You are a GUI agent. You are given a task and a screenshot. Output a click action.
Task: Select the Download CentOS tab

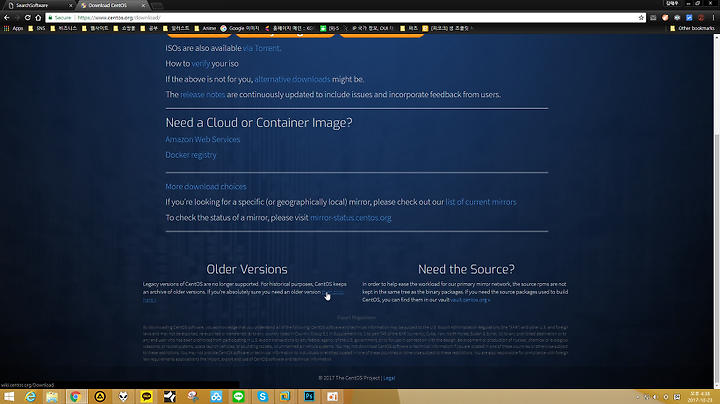[112, 6]
